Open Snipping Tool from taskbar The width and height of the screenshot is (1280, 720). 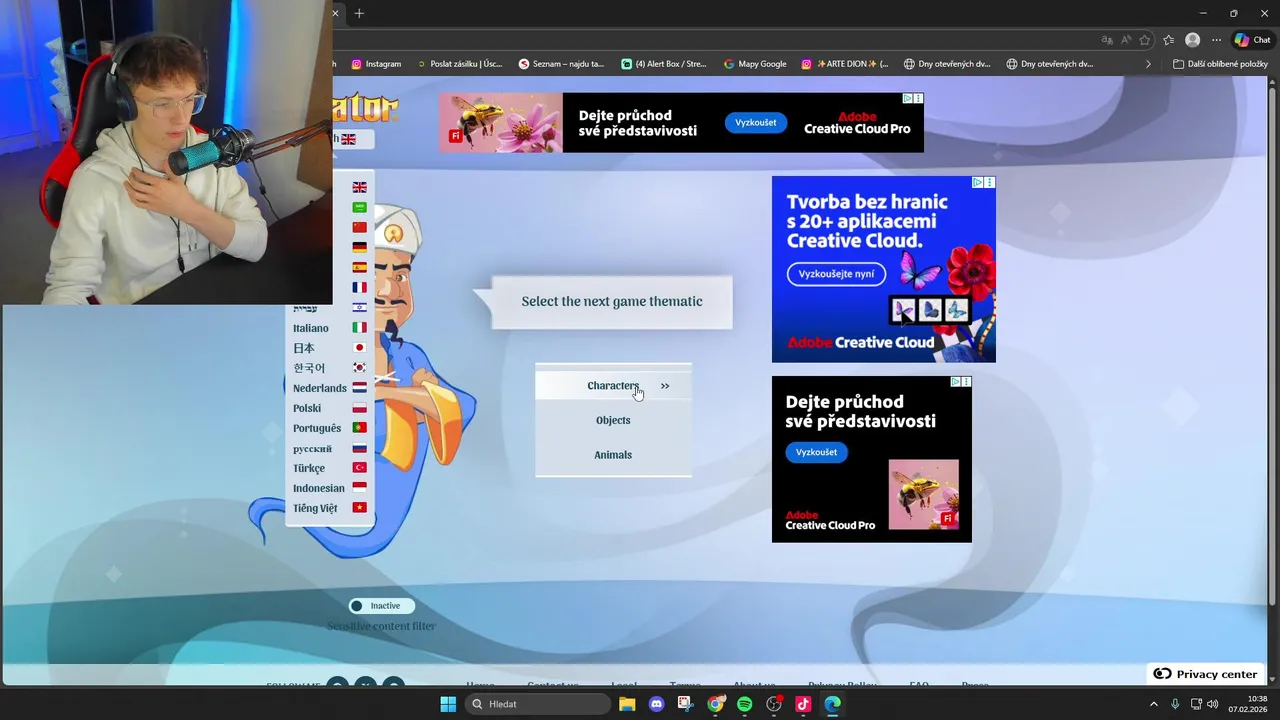click(x=686, y=704)
